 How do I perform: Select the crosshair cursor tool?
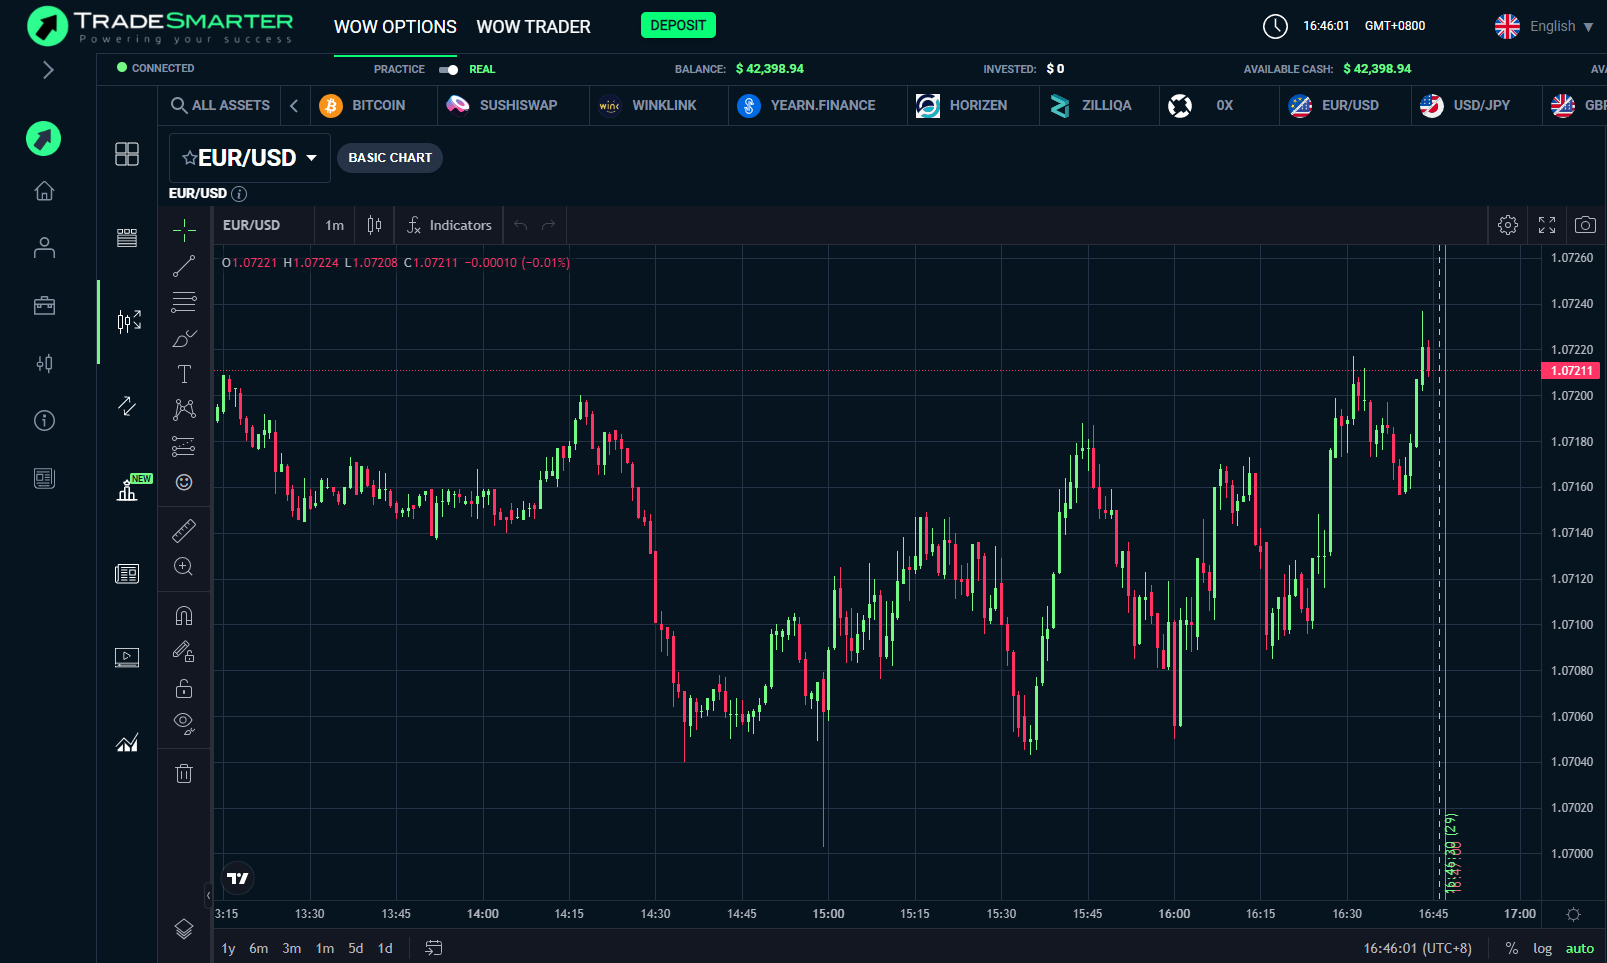point(184,230)
